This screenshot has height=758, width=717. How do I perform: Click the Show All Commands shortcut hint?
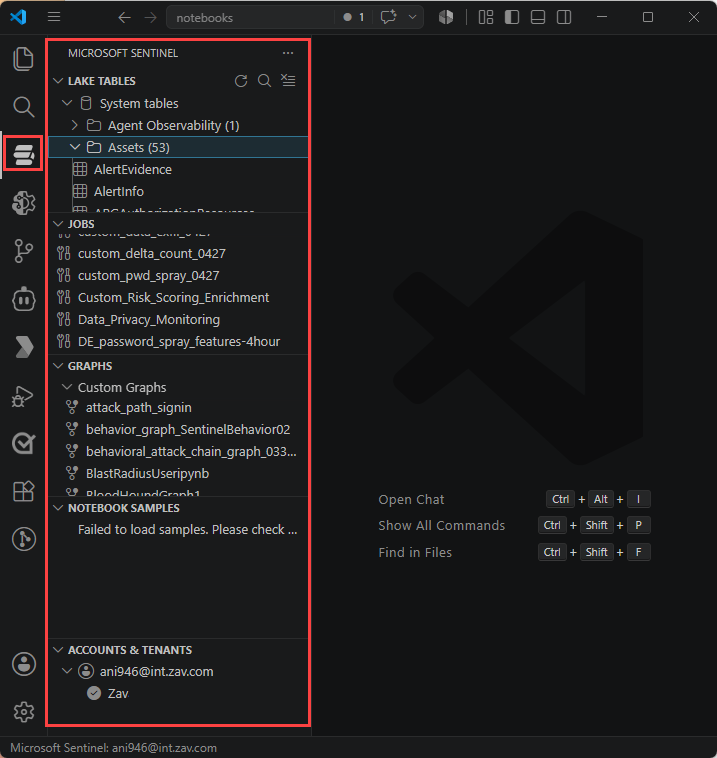point(441,525)
